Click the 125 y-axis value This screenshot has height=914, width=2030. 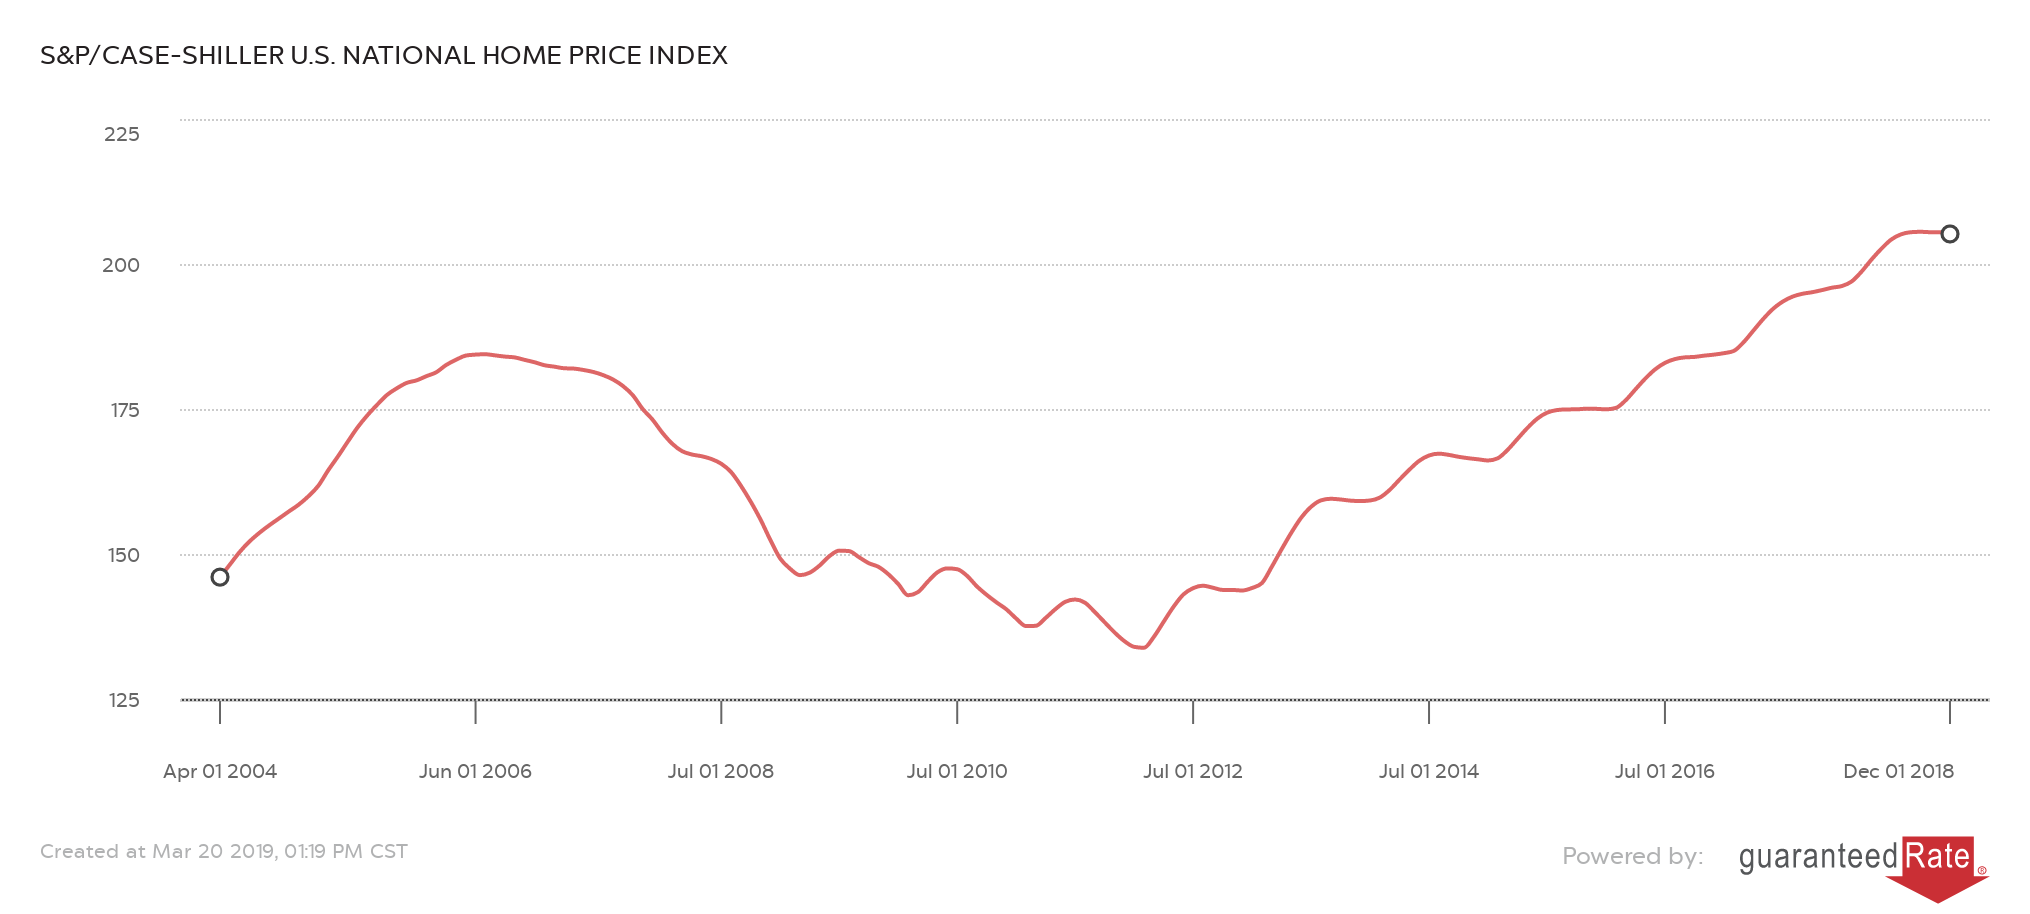point(123,700)
